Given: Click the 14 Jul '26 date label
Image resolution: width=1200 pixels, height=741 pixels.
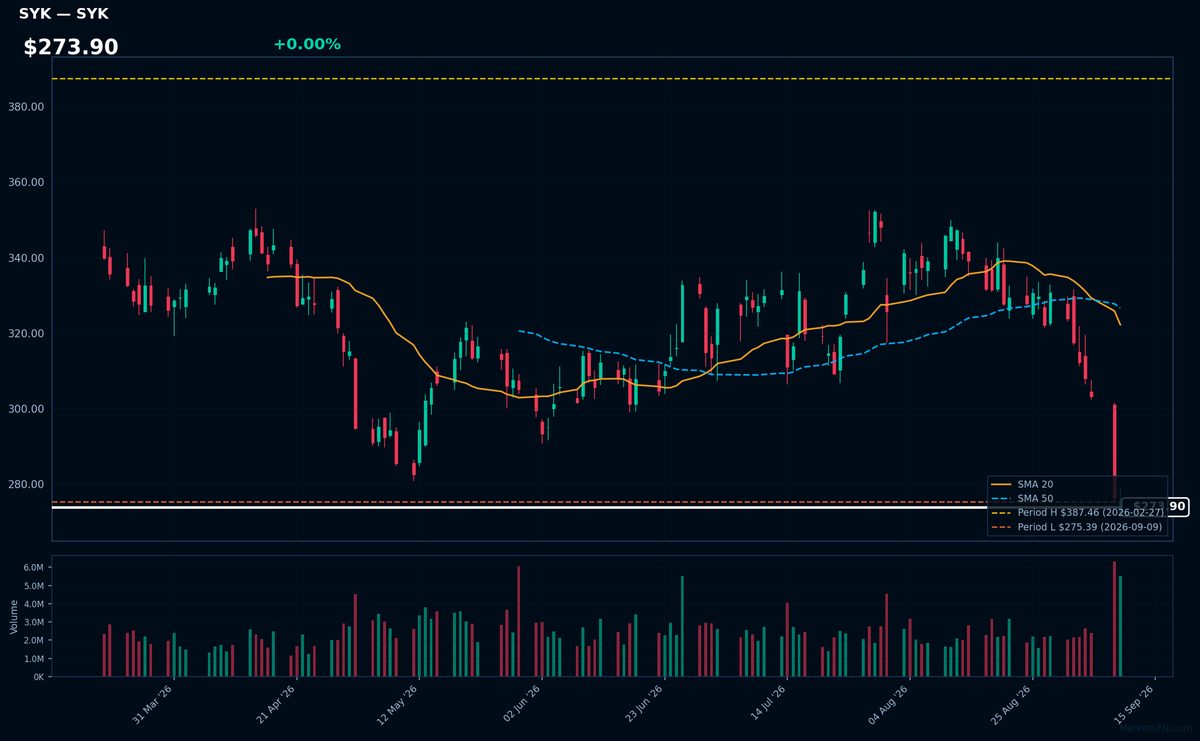Looking at the screenshot, I should [767, 704].
